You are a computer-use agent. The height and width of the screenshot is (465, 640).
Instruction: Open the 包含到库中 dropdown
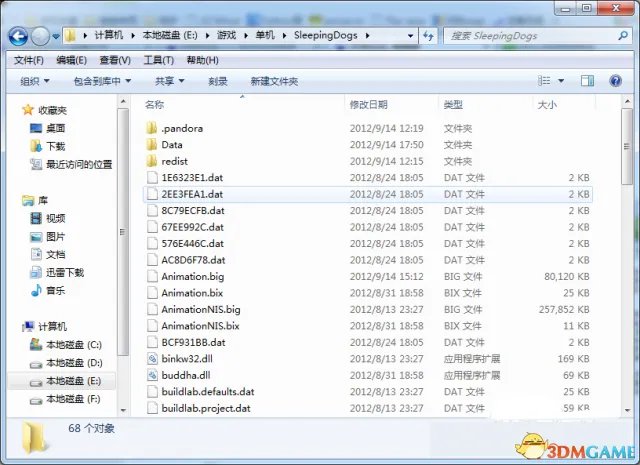pos(102,81)
